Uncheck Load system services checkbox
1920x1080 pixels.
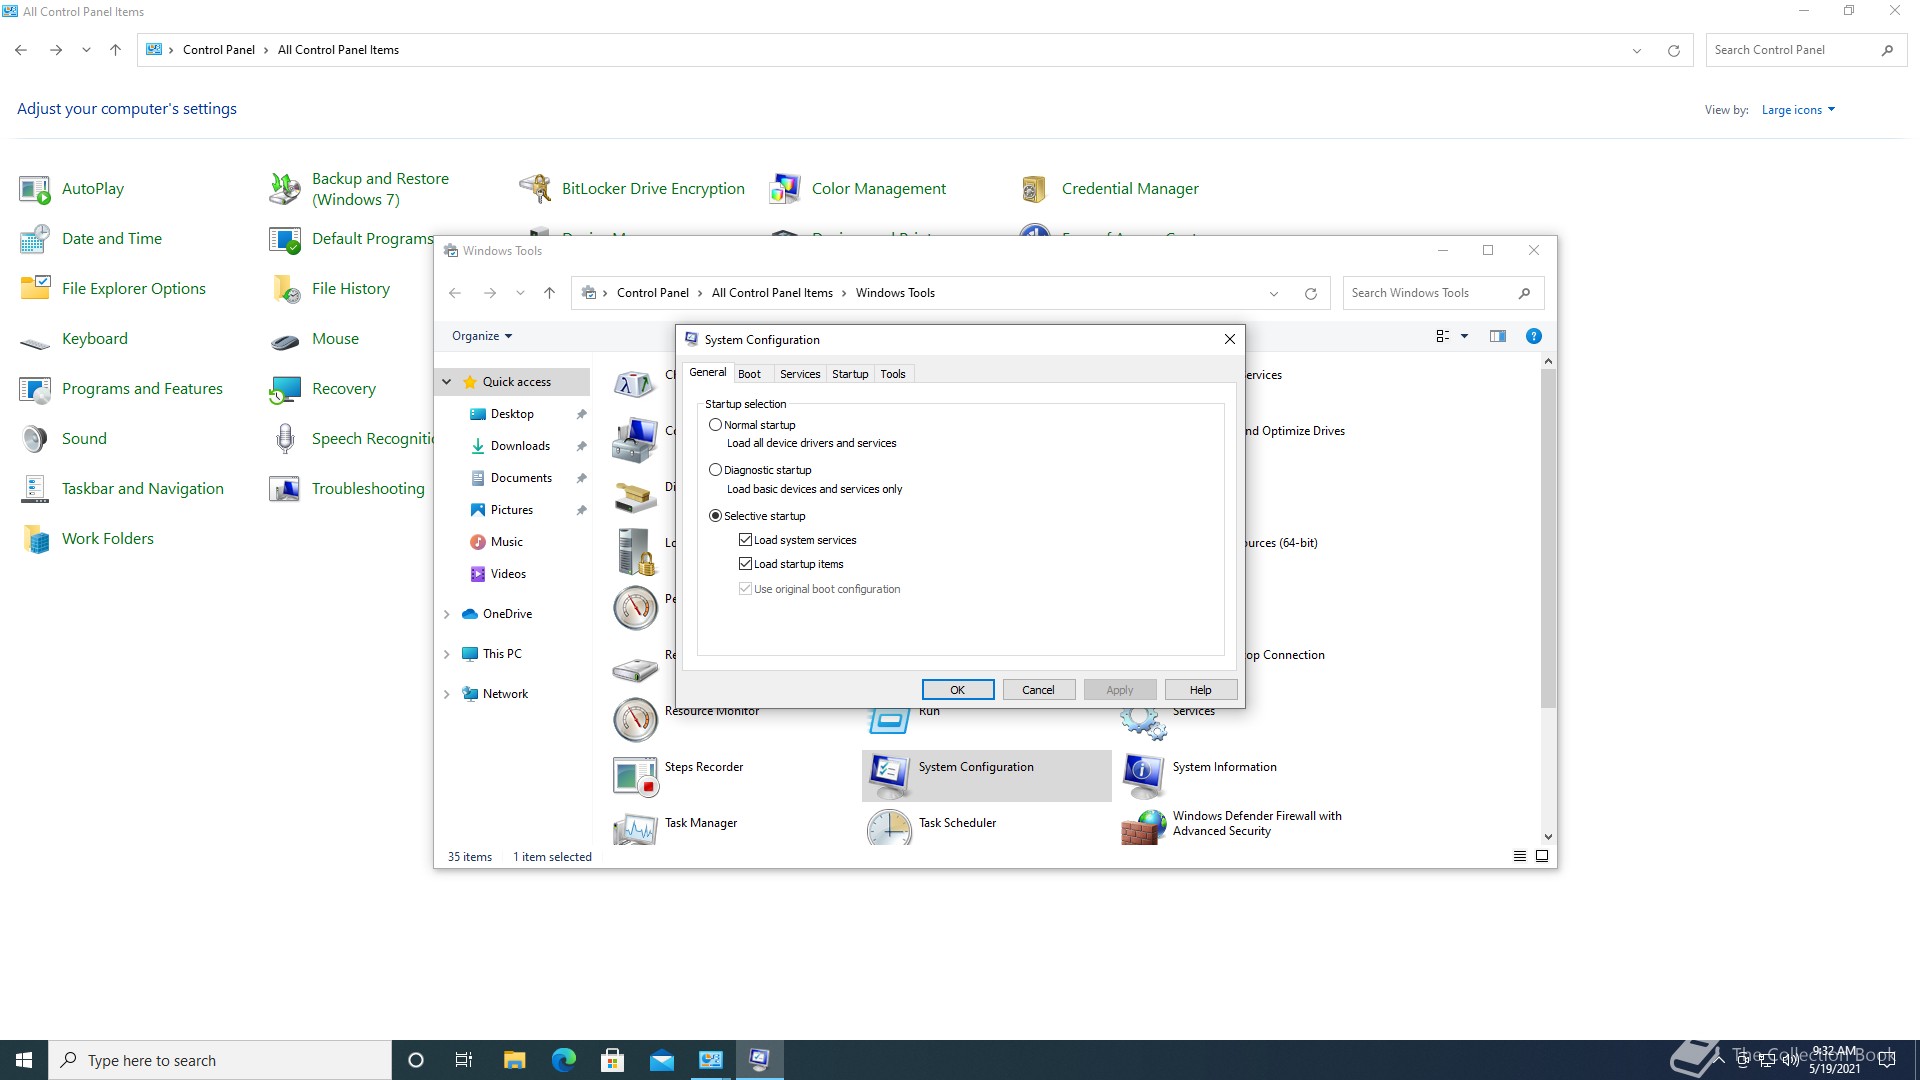tap(745, 540)
